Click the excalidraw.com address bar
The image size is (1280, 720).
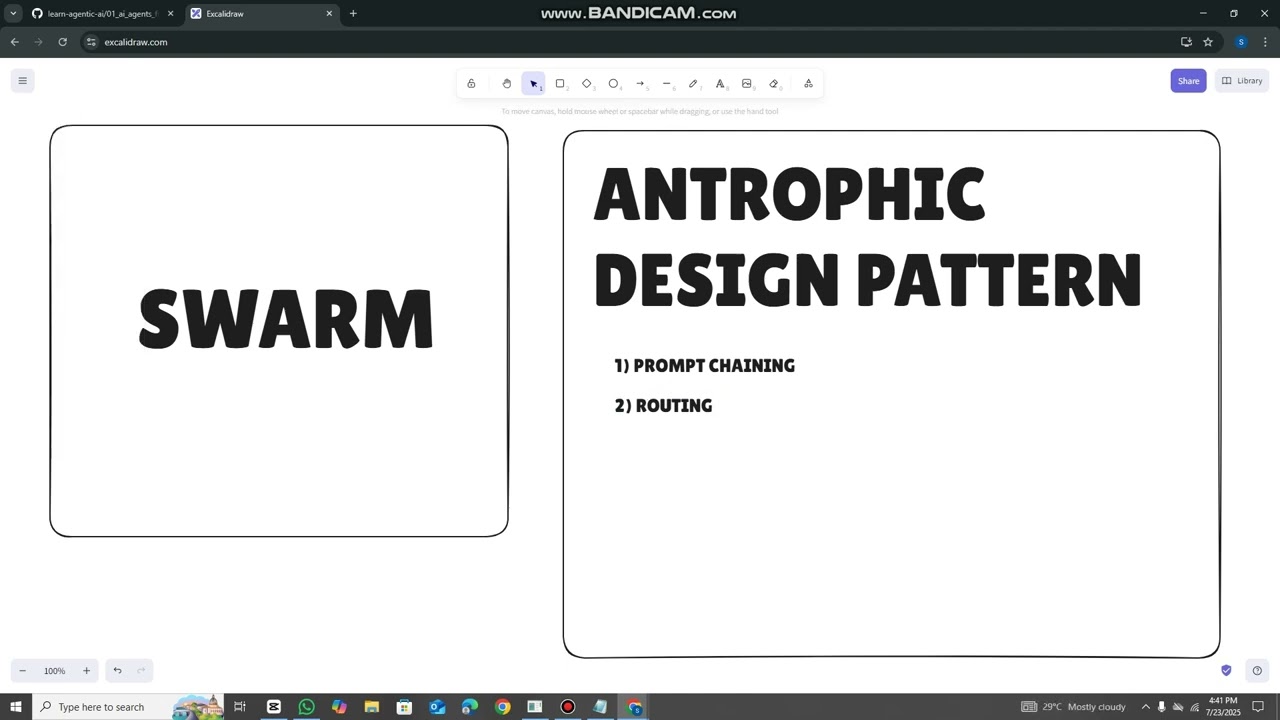(640, 42)
